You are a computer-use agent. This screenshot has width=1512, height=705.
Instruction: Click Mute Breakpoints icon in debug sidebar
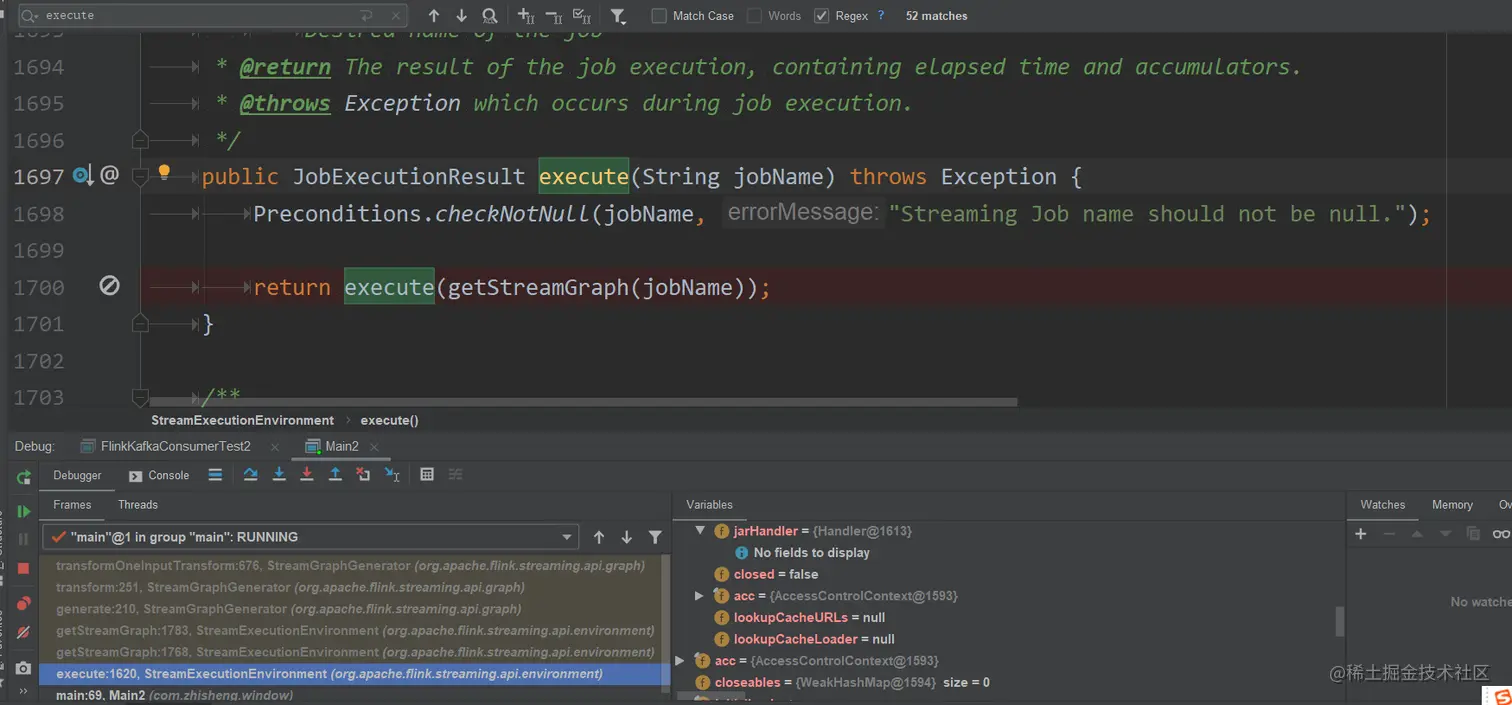coord(23,632)
